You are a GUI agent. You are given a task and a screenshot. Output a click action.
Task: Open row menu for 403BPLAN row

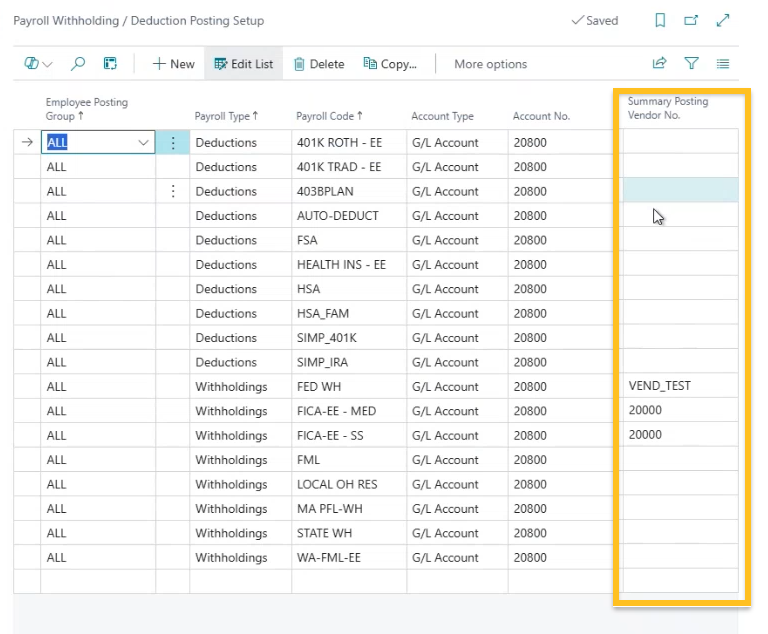tap(172, 191)
